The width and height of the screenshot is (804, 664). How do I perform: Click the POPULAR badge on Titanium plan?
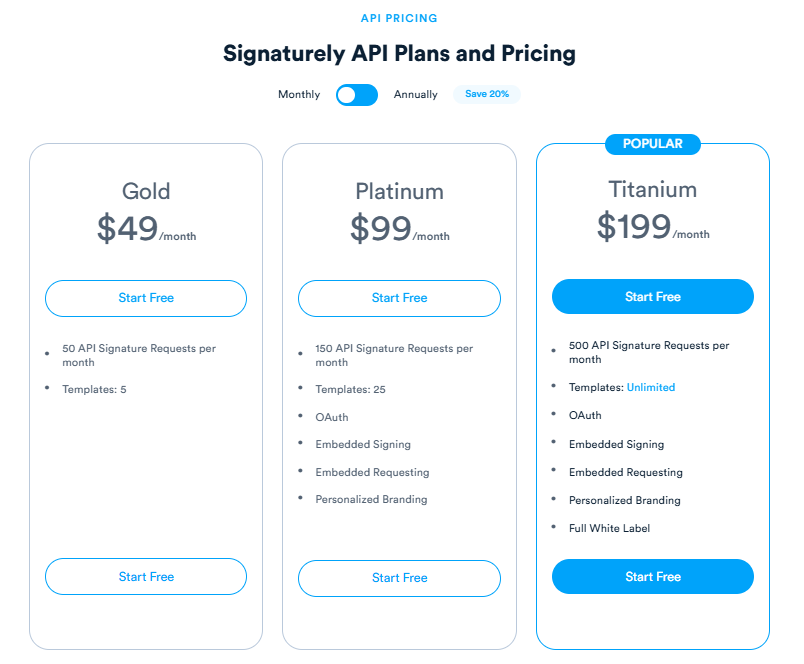tap(652, 143)
